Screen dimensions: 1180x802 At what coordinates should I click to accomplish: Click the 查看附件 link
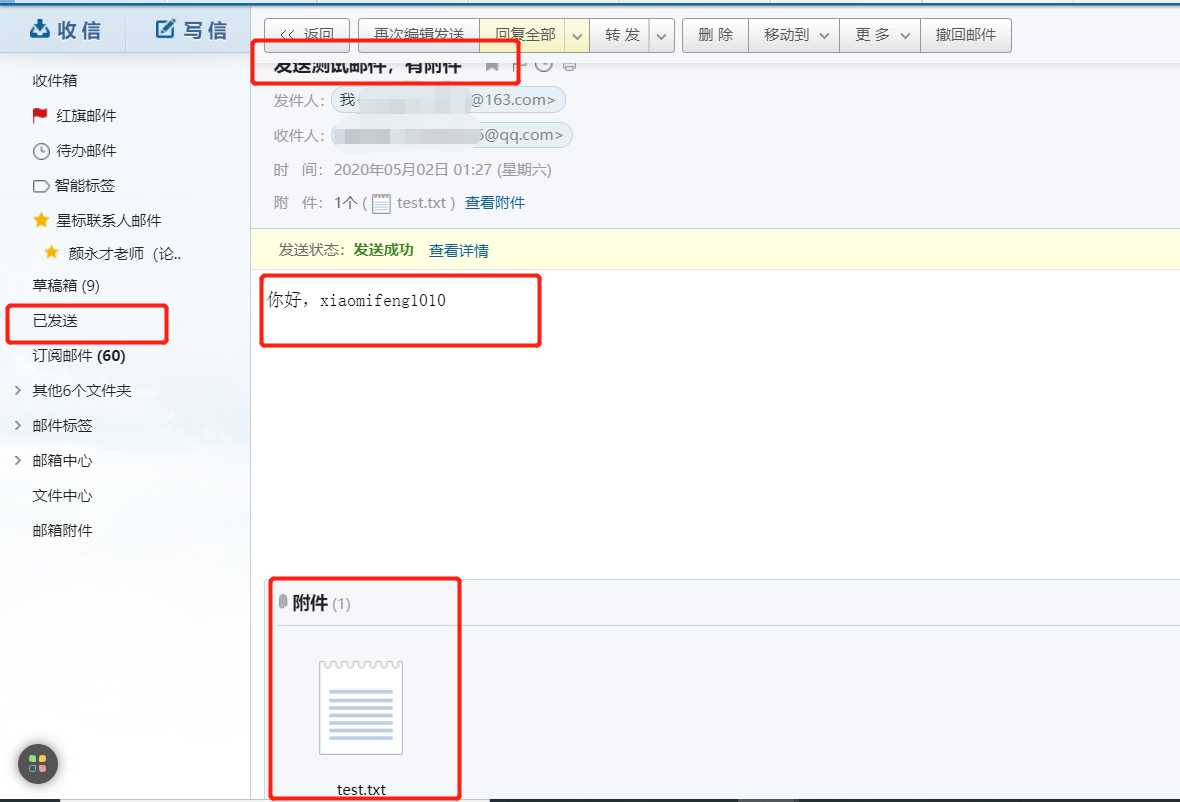[x=495, y=203]
